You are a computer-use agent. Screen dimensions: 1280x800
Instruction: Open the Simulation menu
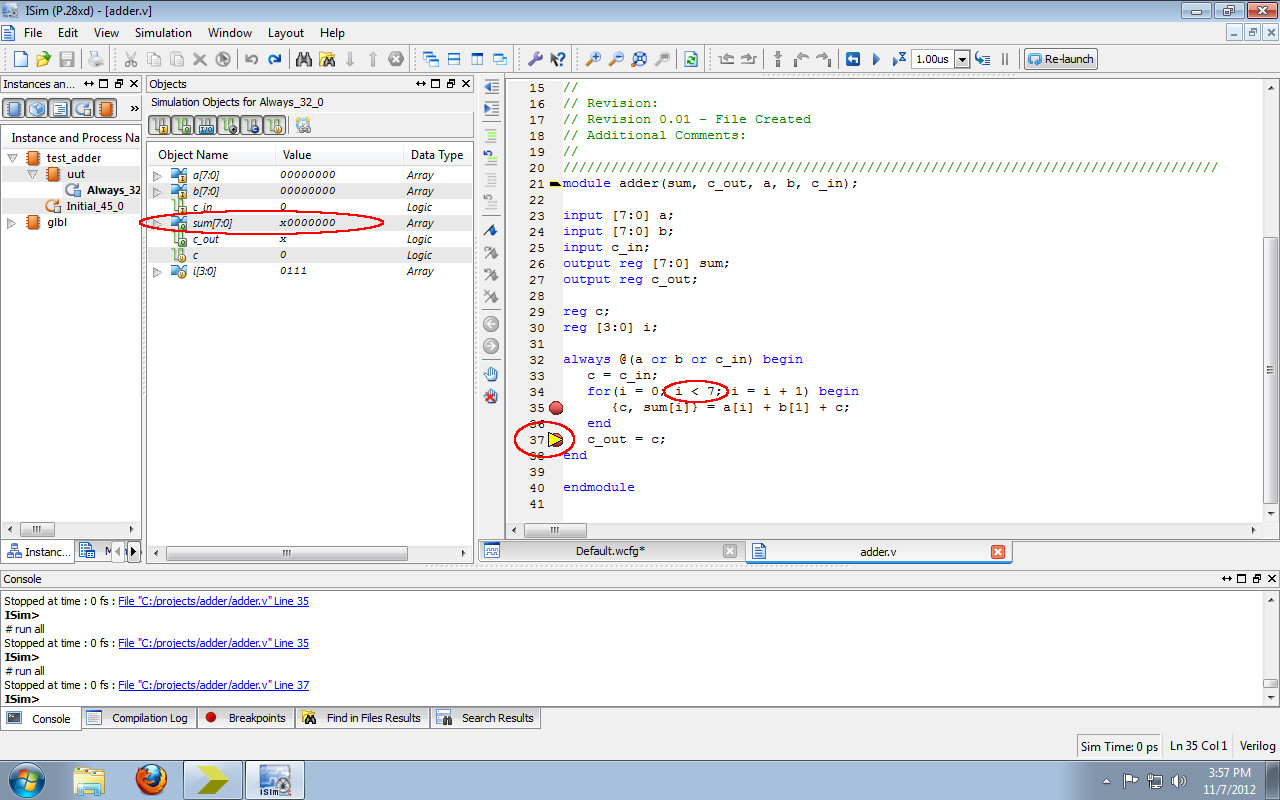coord(163,32)
